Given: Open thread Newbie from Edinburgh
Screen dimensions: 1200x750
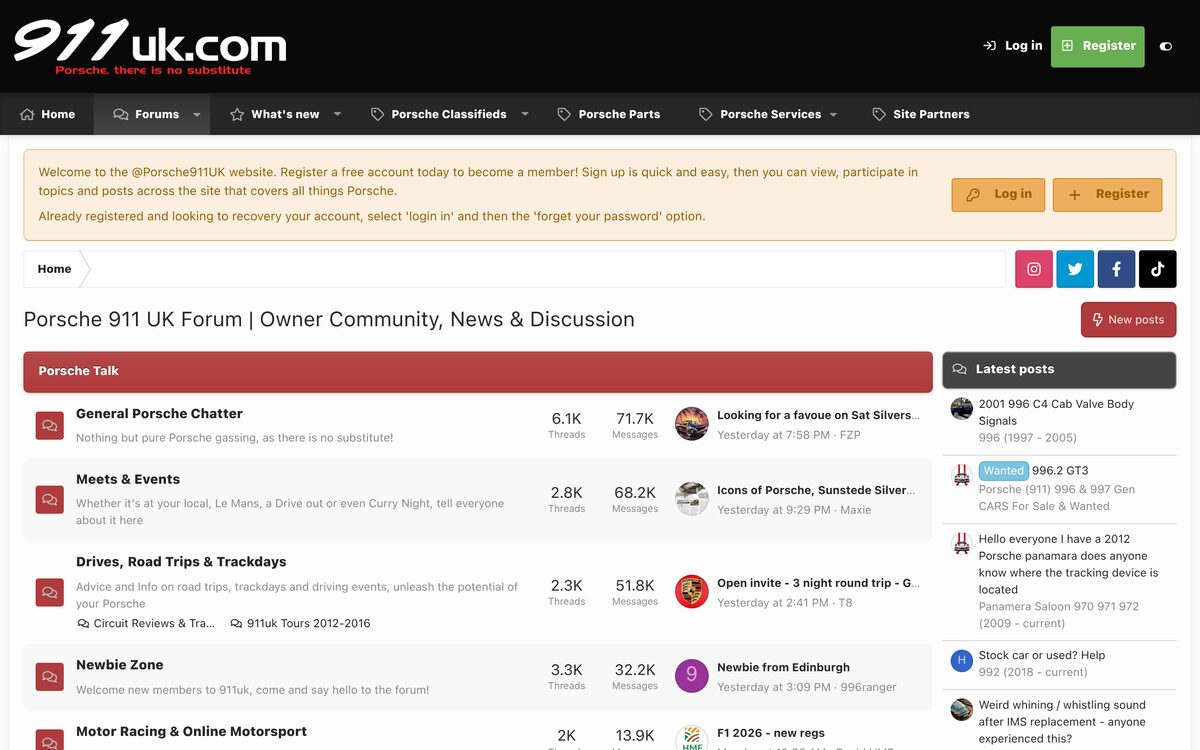Looking at the screenshot, I should click(783, 667).
